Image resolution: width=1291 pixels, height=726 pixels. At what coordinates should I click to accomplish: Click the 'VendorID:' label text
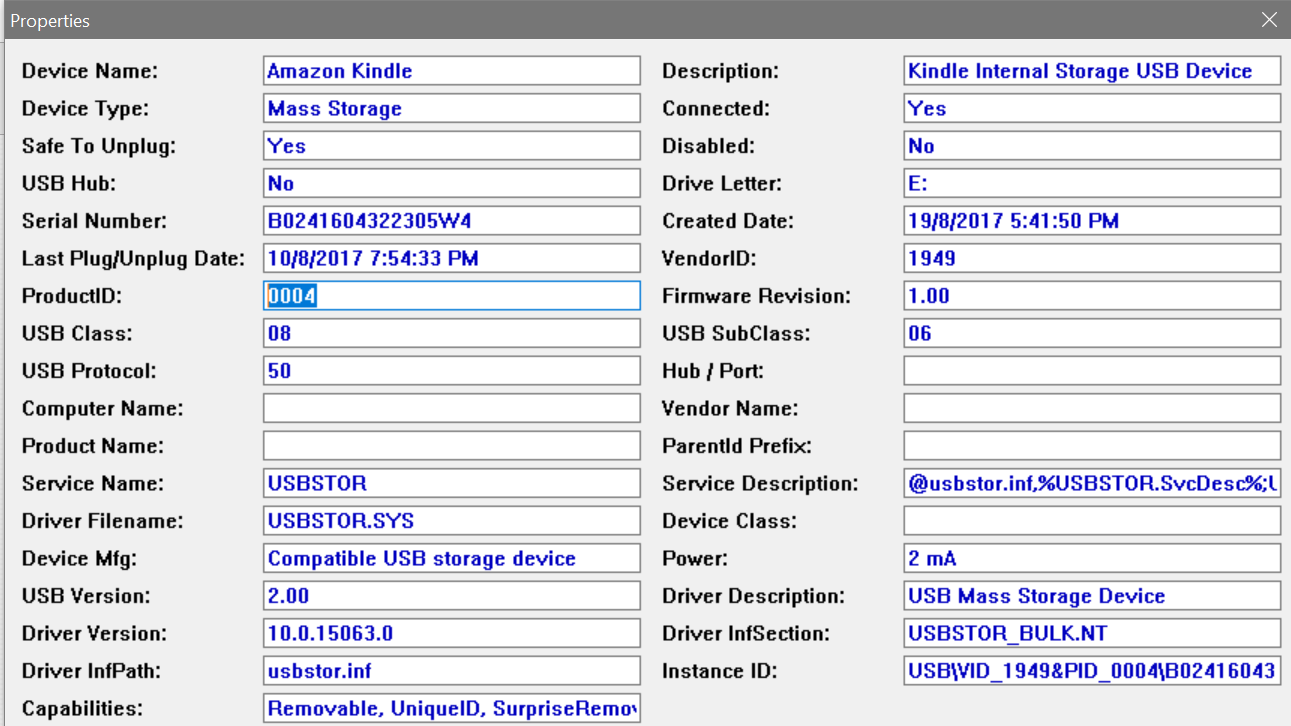[709, 259]
